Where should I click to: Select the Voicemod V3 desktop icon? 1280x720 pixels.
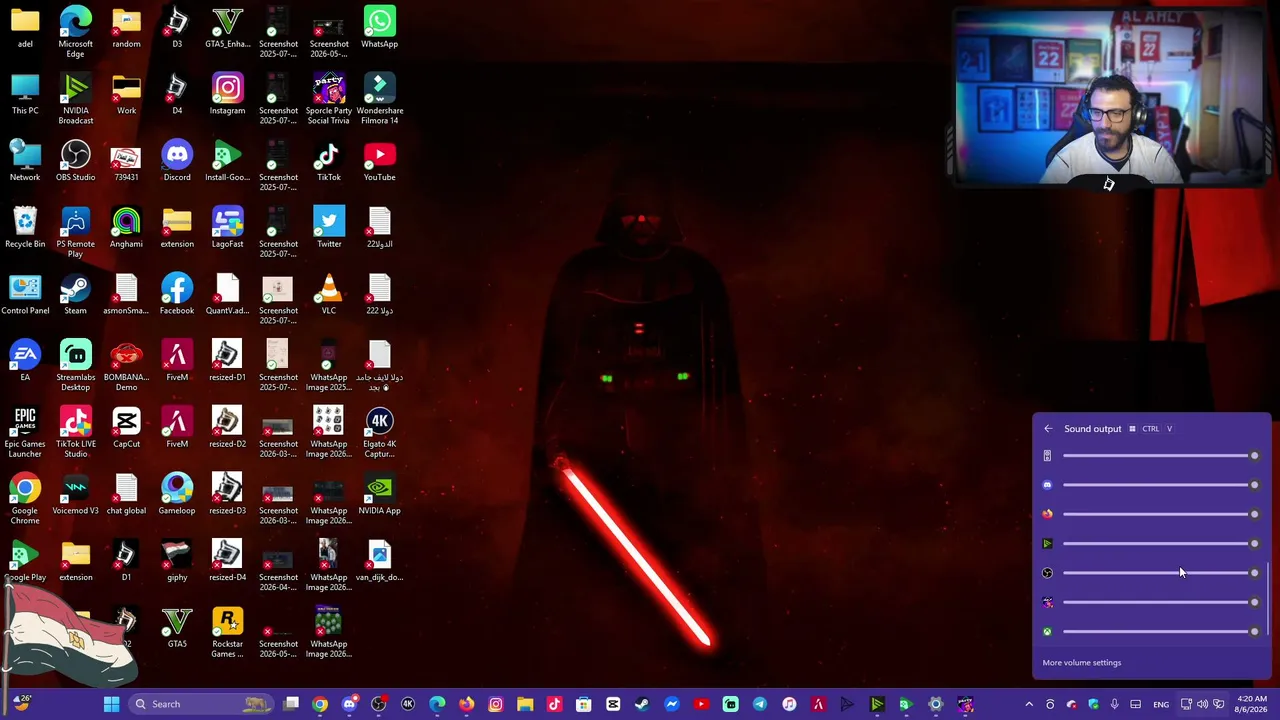(75, 494)
